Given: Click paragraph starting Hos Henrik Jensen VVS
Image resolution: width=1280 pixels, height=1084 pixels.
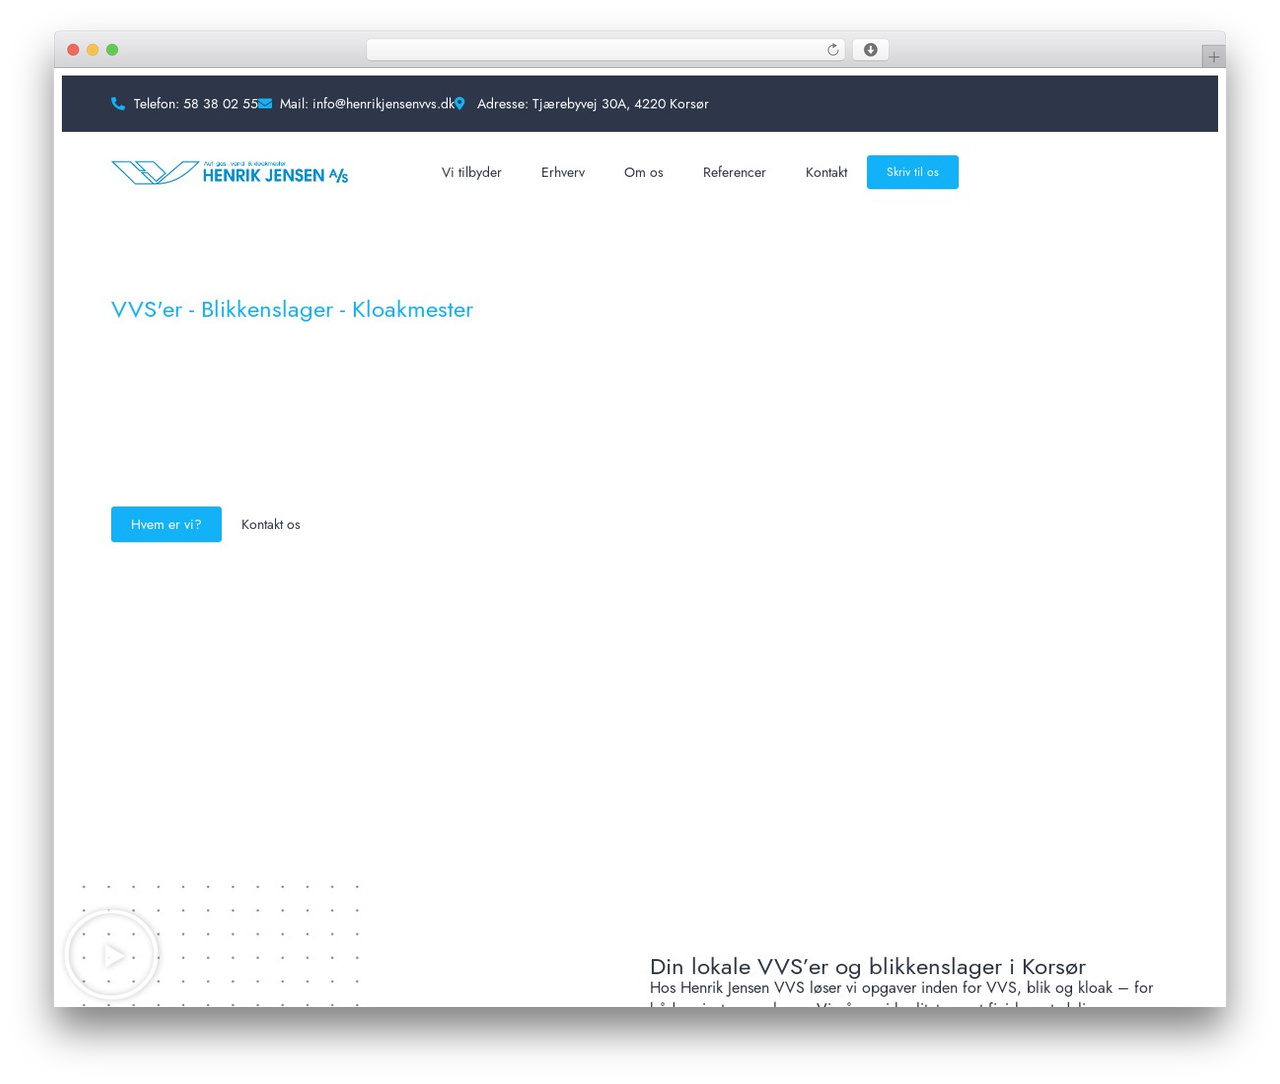Looking at the screenshot, I should pyautogui.click(x=902, y=993).
